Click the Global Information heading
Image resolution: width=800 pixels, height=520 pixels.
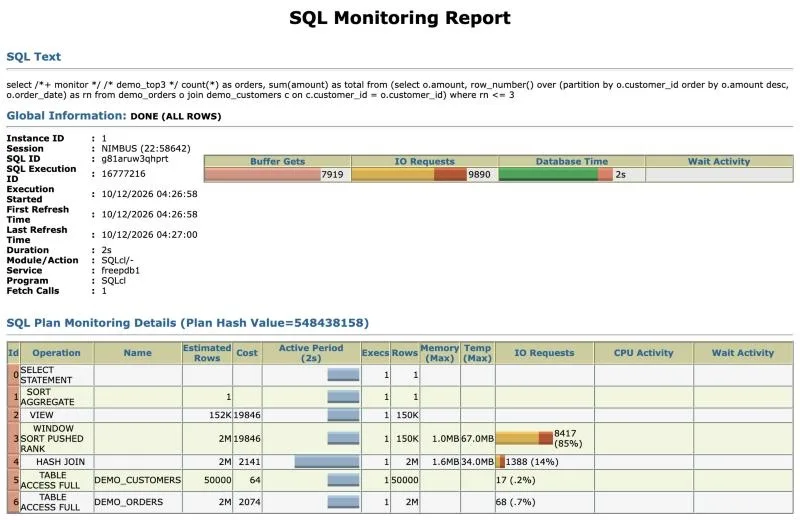point(66,116)
